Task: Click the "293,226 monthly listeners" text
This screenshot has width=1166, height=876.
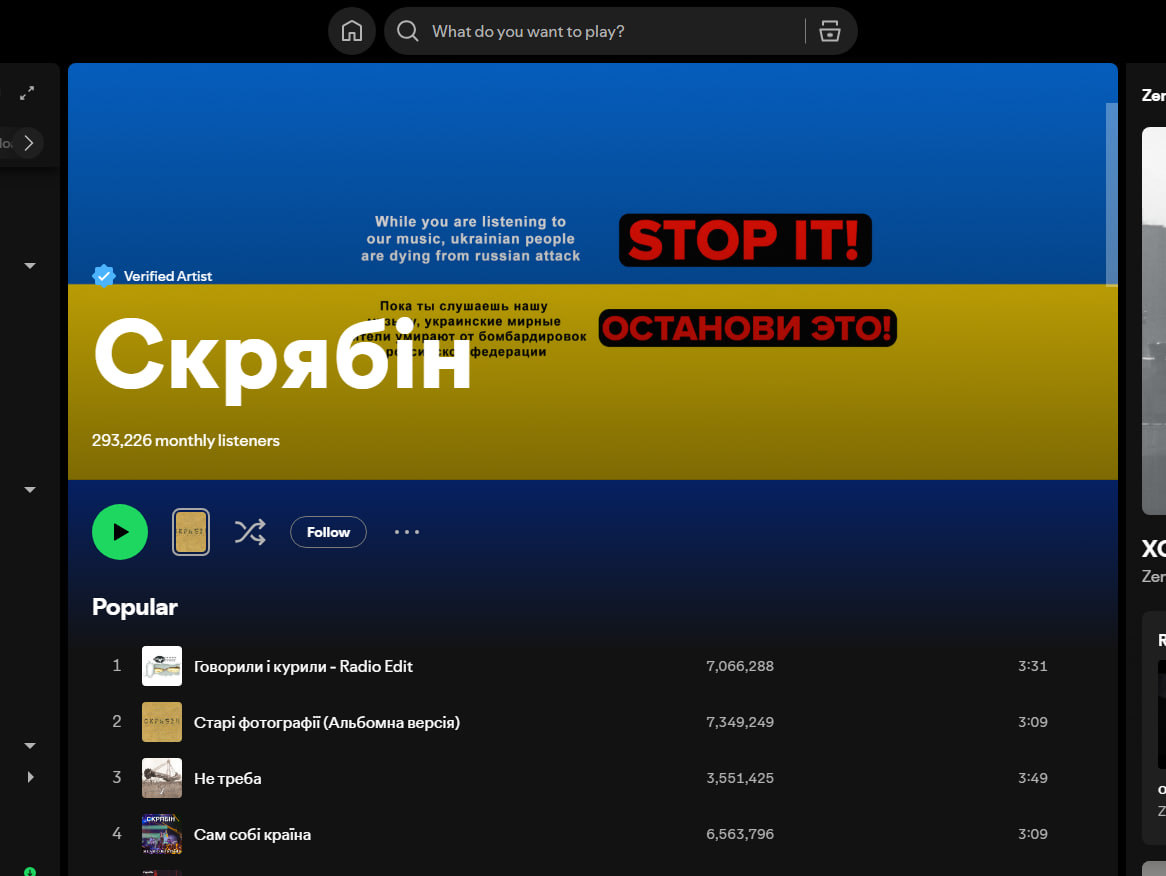Action: 186,440
